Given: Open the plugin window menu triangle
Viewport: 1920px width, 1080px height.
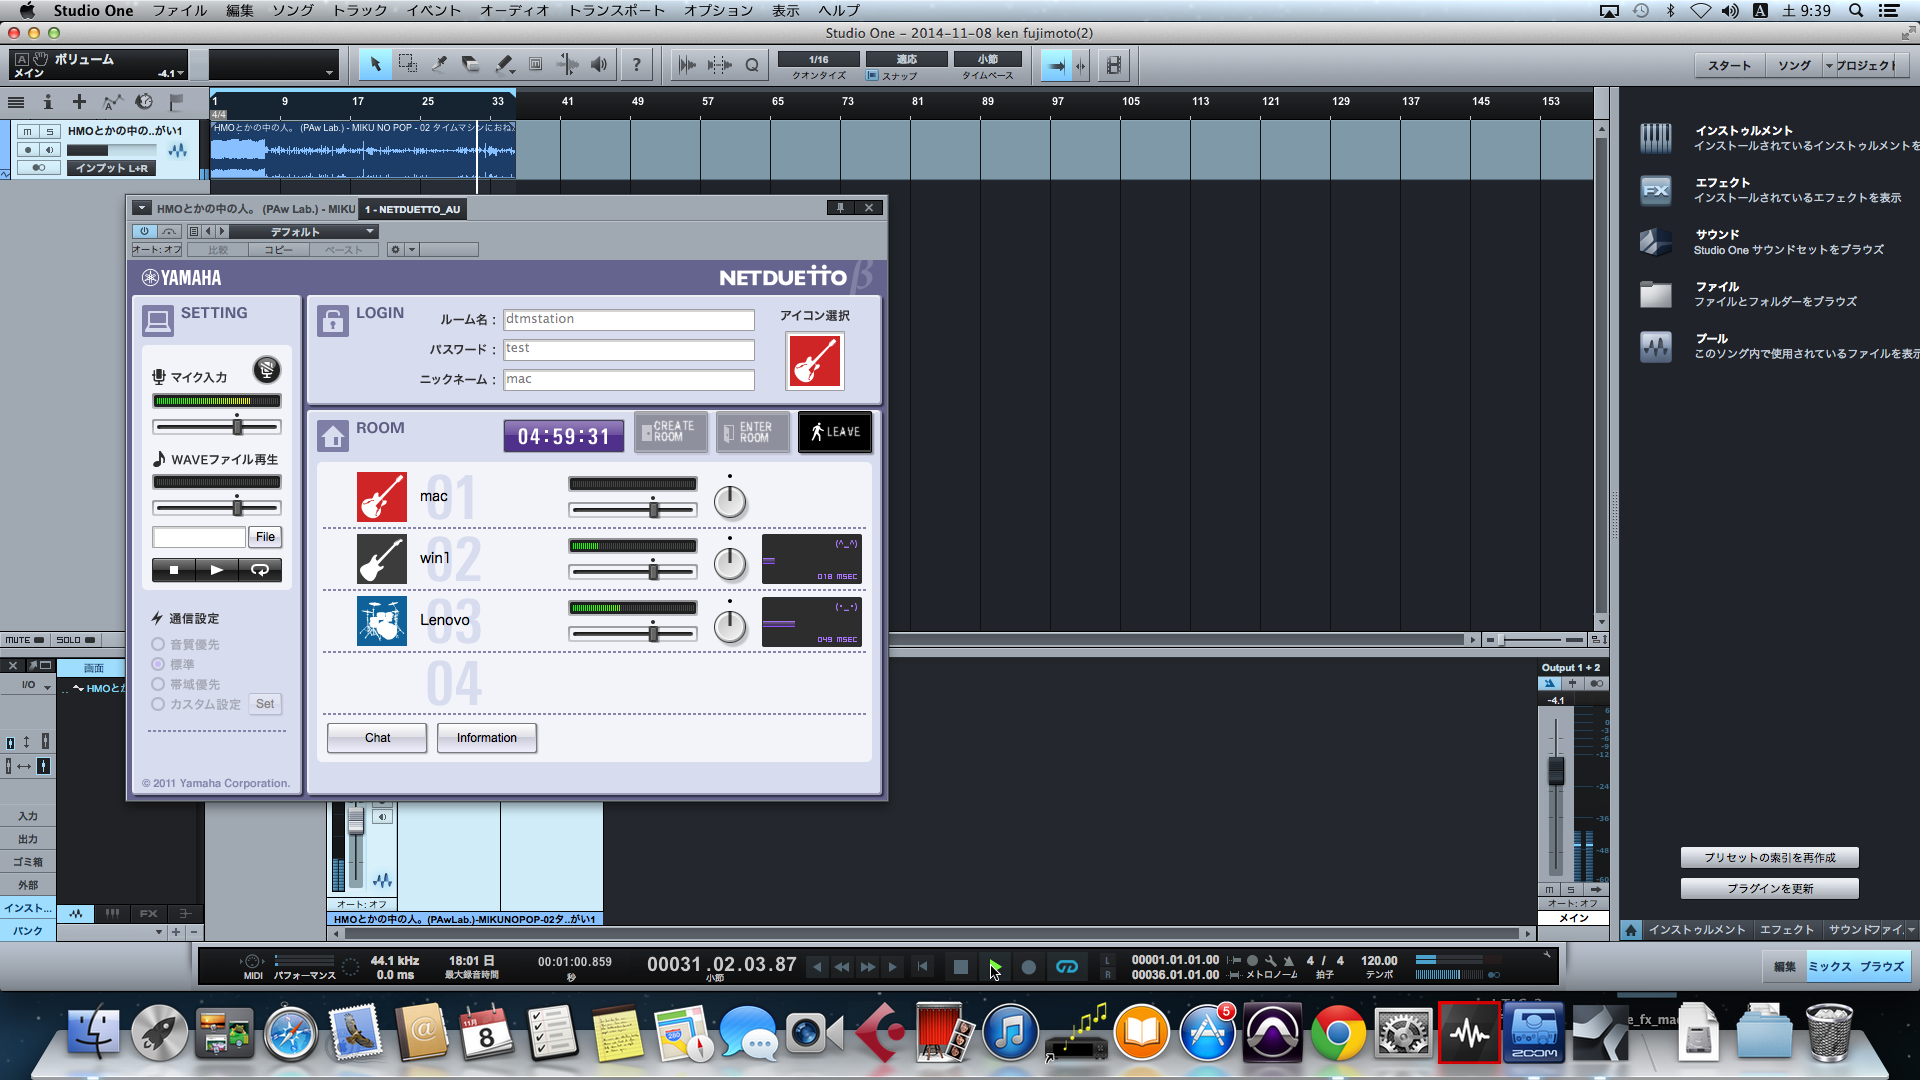Looking at the screenshot, I should 141,208.
